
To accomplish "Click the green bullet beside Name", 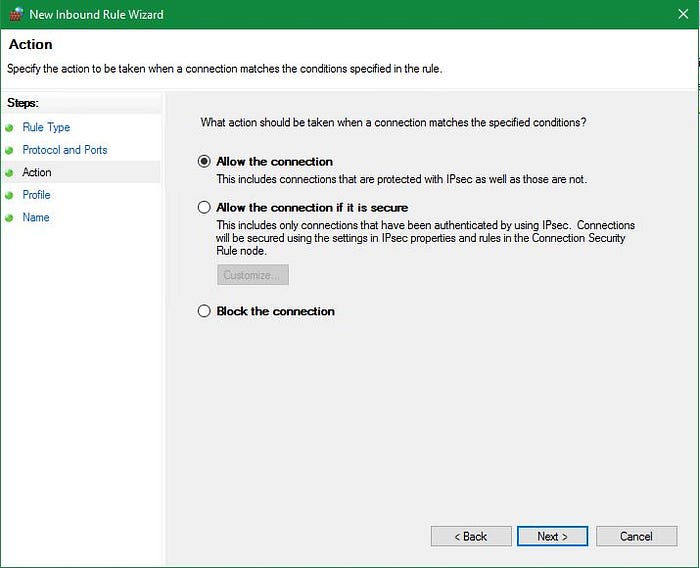I will tap(9, 218).
